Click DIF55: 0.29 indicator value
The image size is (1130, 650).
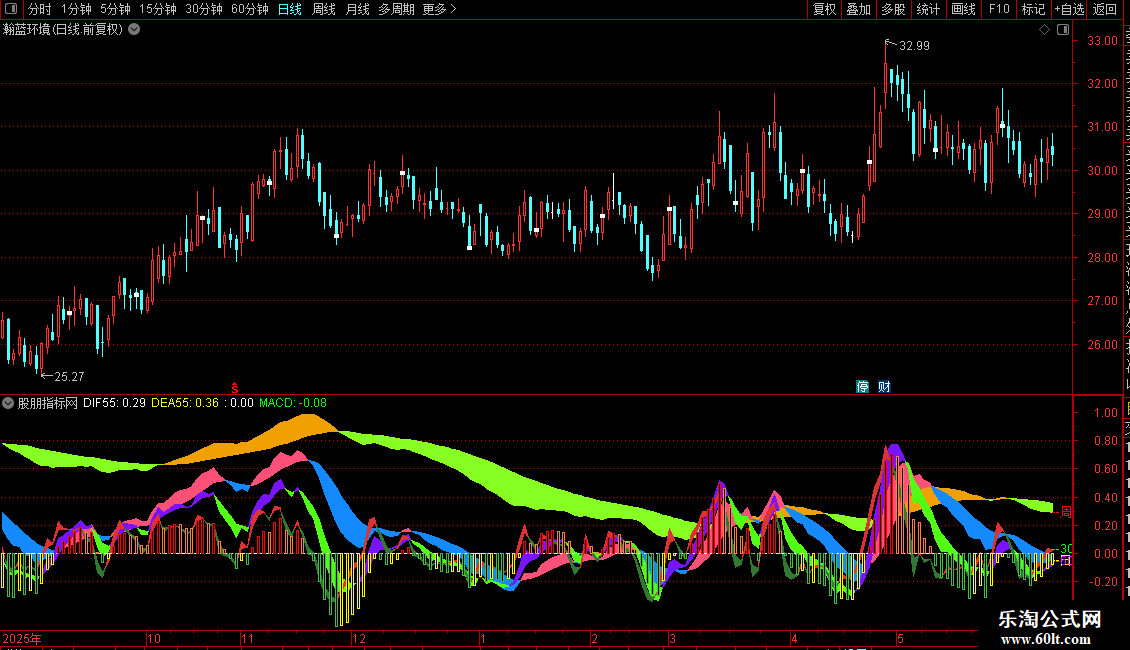point(114,403)
